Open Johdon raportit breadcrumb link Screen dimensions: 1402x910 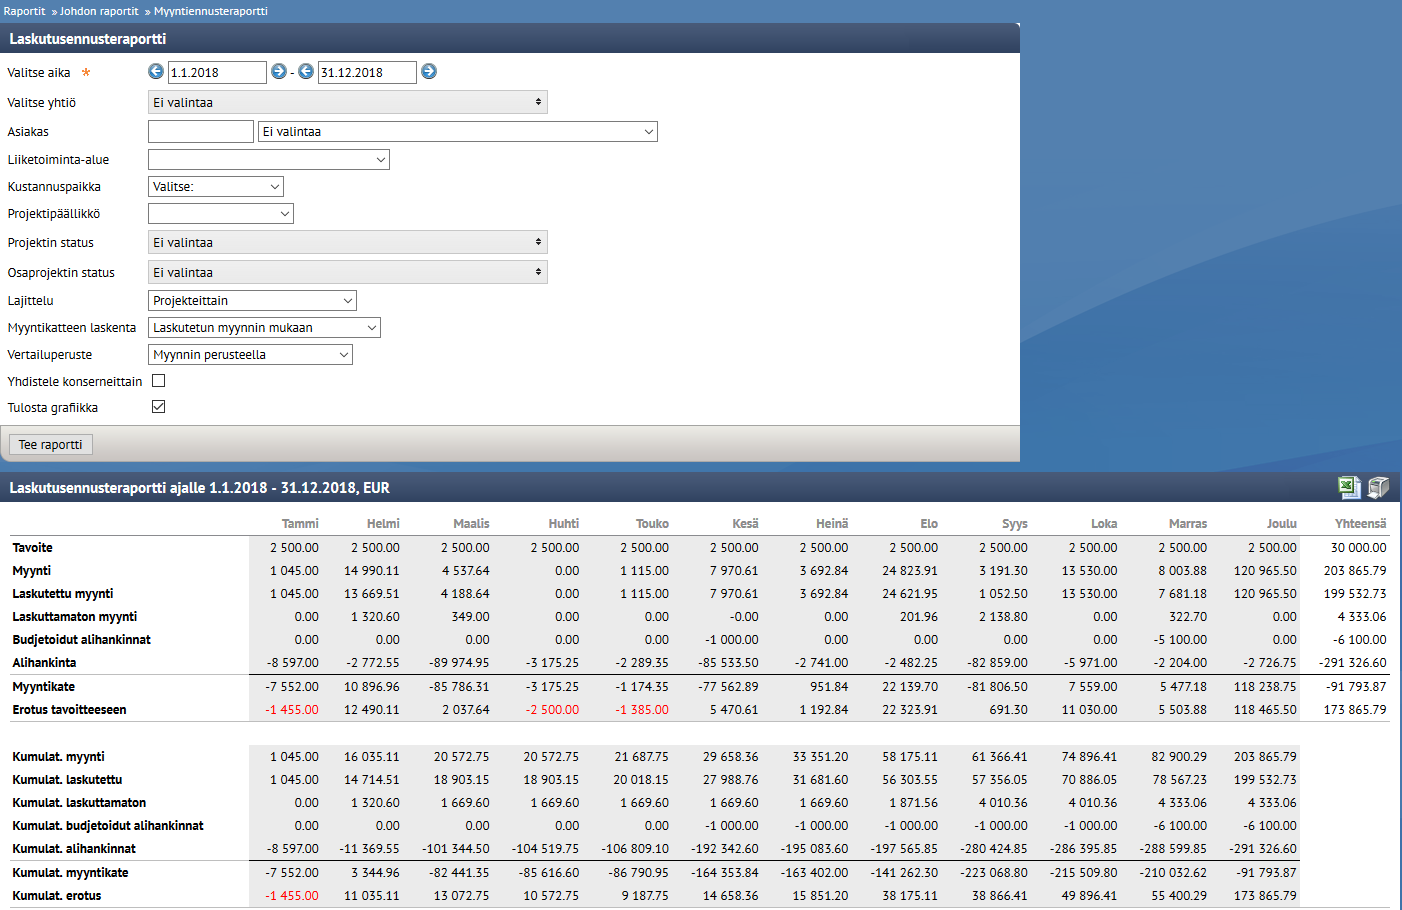pyautogui.click(x=99, y=11)
